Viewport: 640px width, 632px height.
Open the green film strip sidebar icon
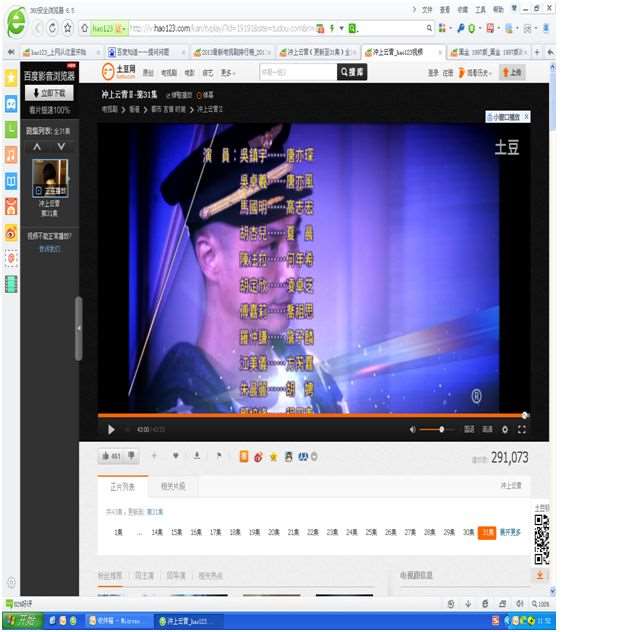coord(11,284)
